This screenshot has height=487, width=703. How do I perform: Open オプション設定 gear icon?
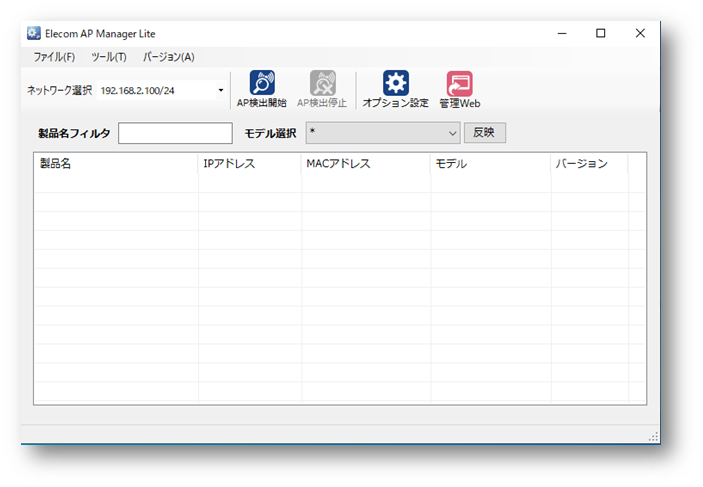[395, 89]
